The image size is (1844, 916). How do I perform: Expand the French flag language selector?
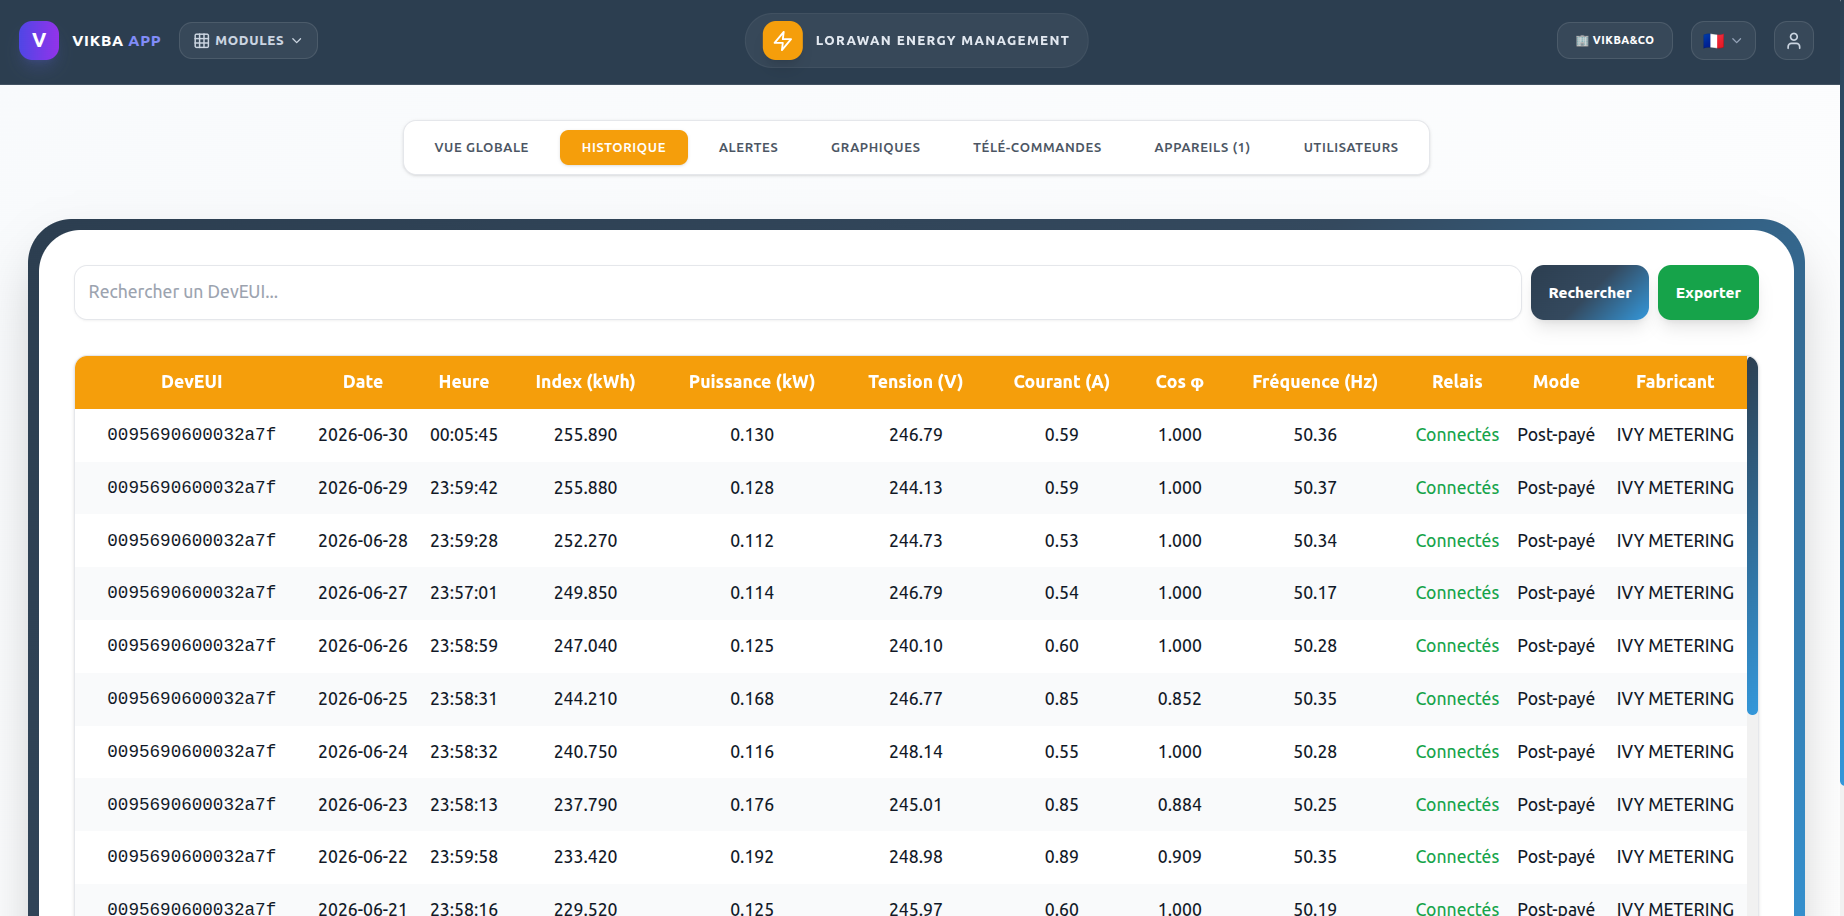(x=1723, y=40)
